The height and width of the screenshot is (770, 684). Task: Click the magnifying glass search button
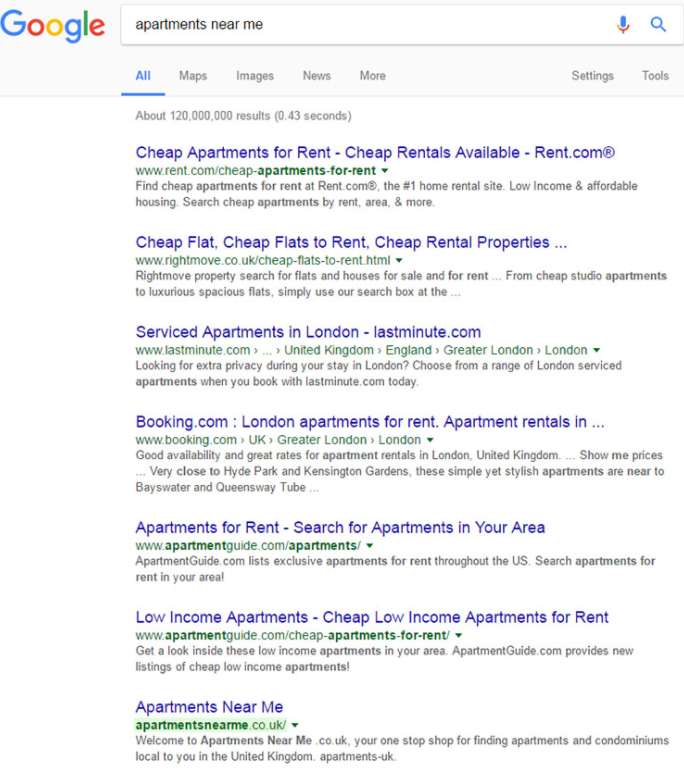[x=658, y=24]
